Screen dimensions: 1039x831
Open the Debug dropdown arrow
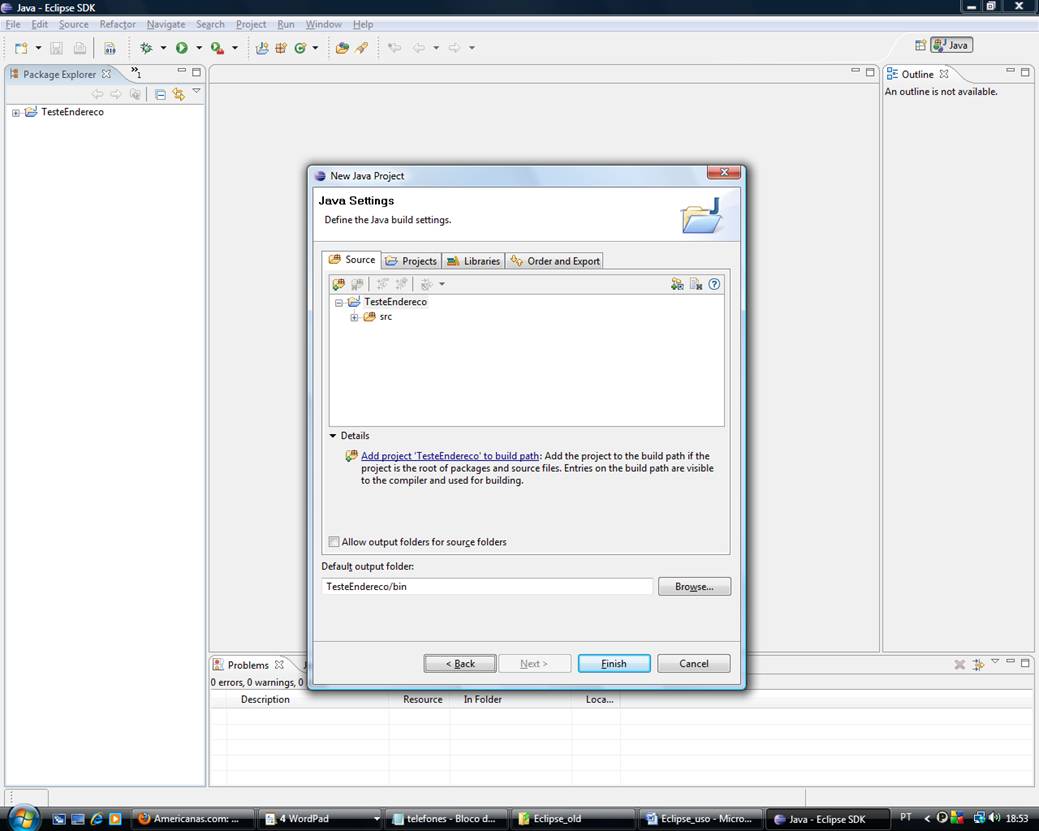pos(163,48)
